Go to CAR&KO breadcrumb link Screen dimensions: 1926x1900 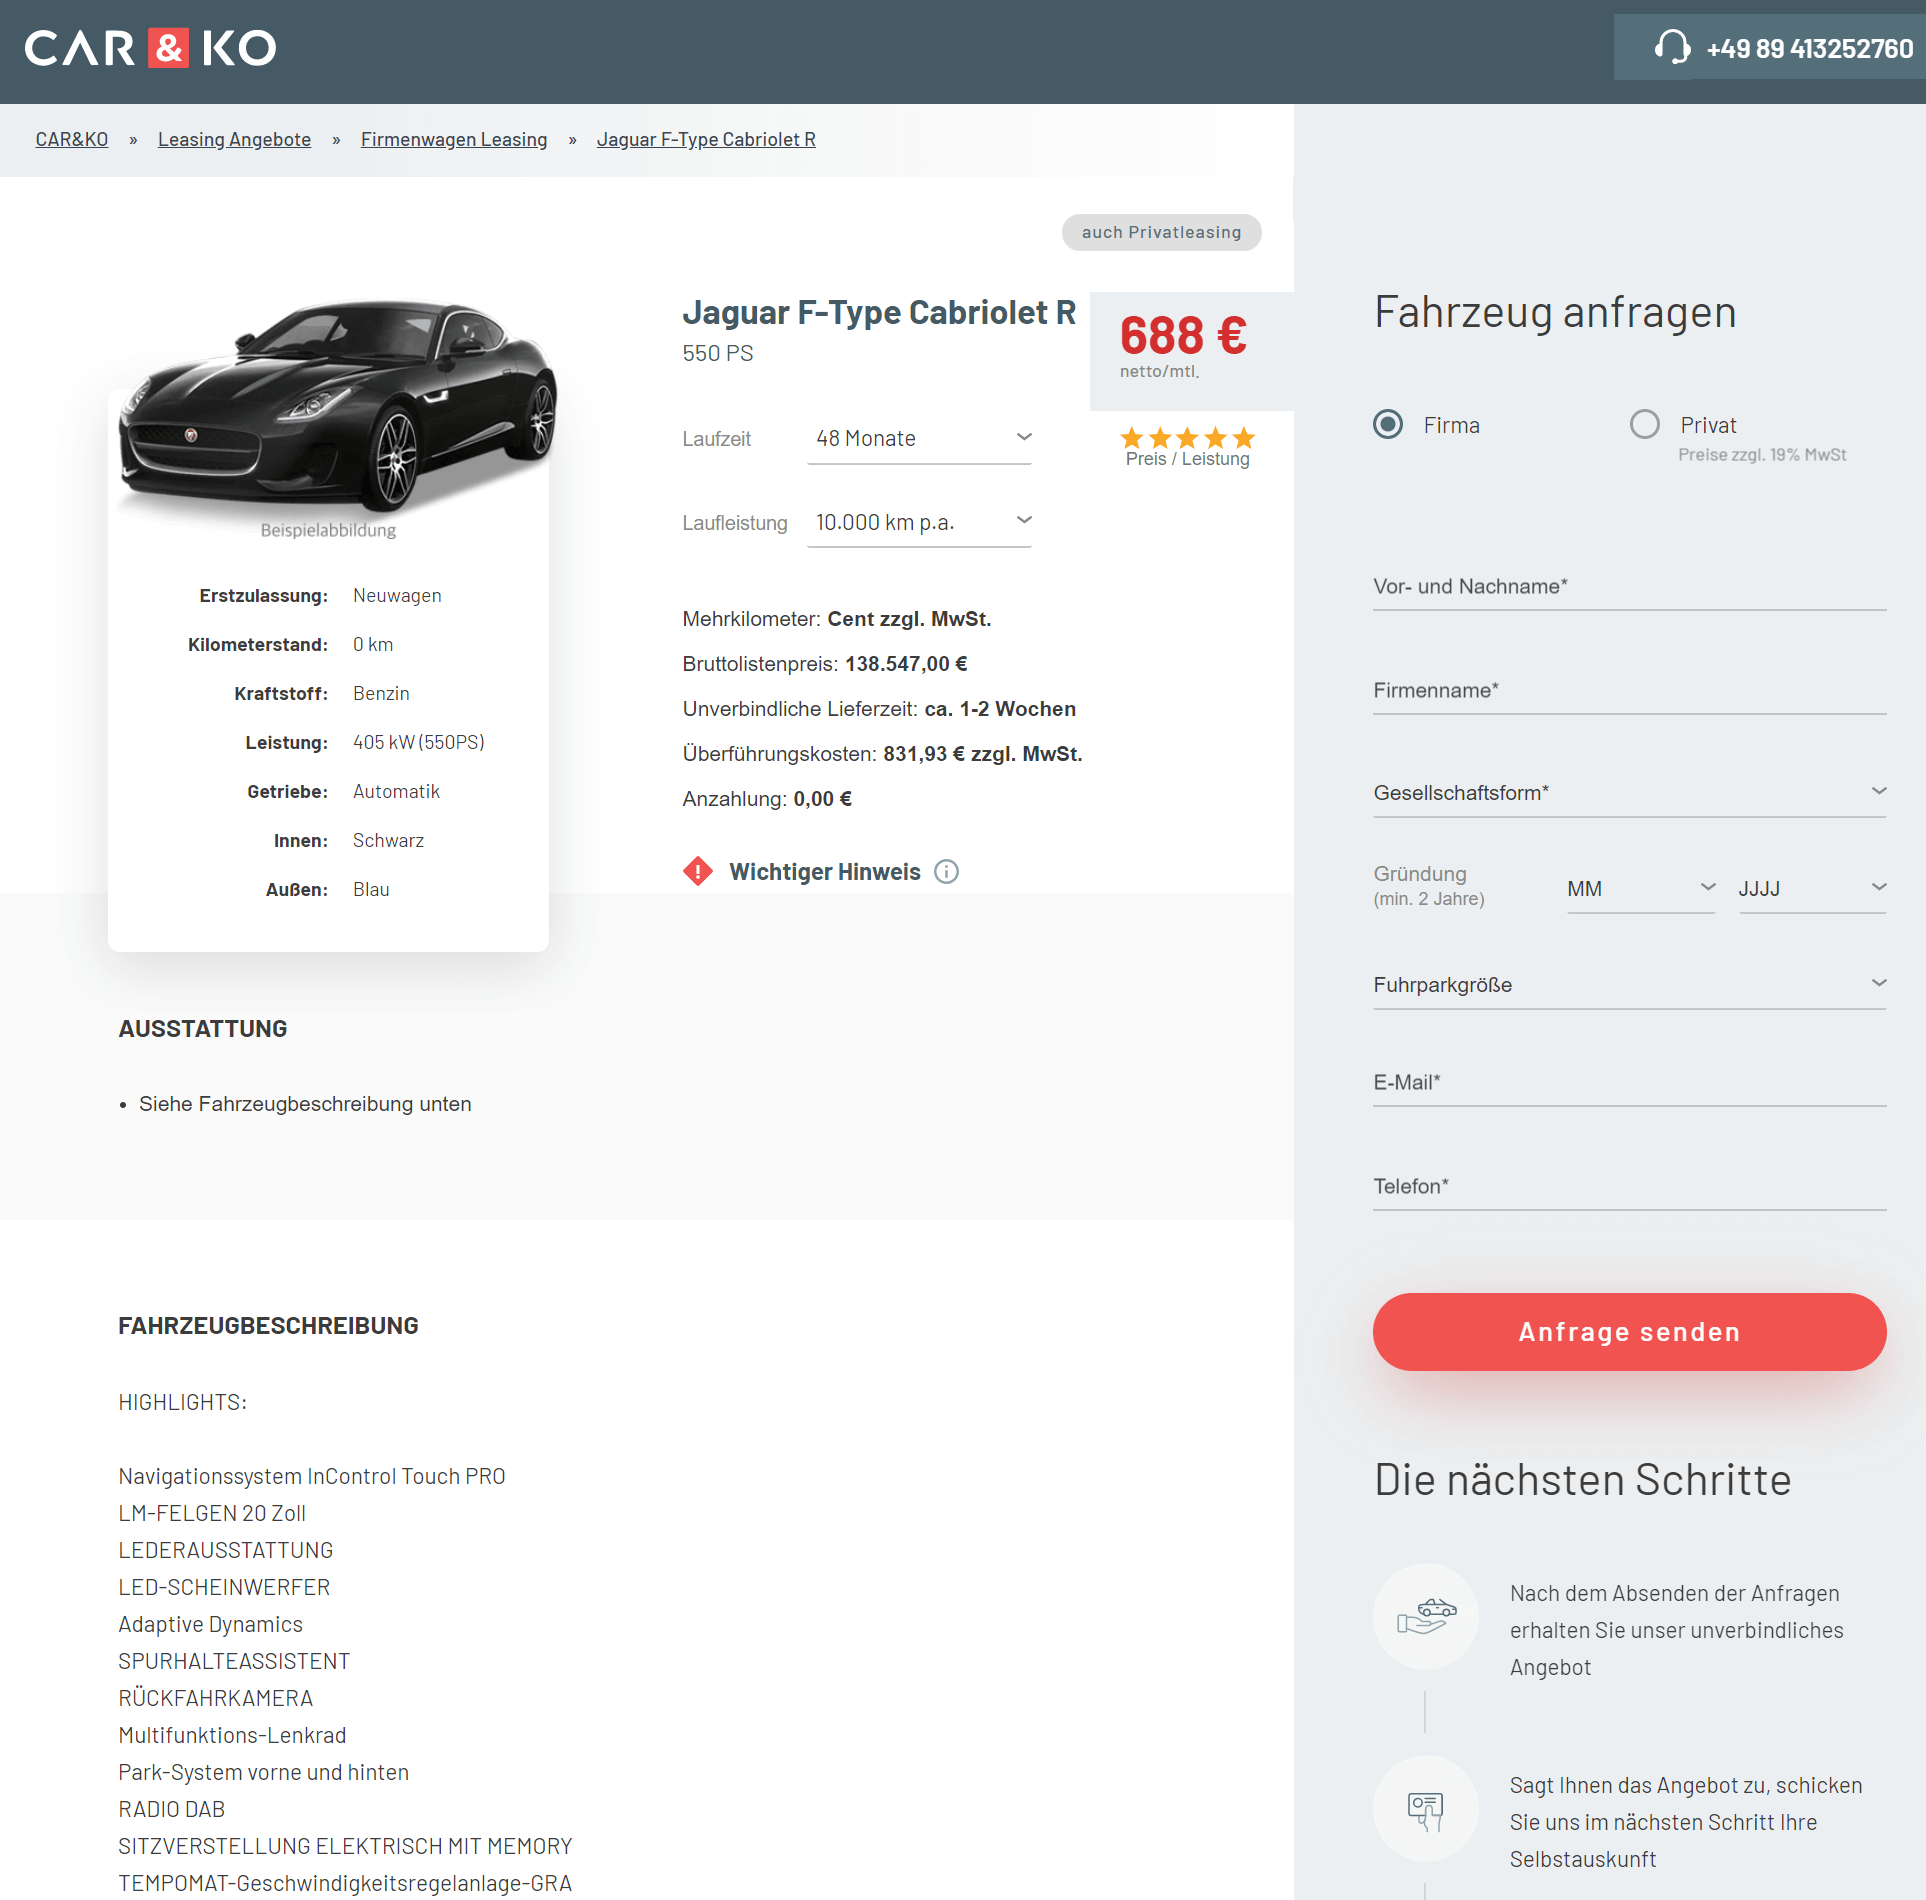pyautogui.click(x=72, y=140)
